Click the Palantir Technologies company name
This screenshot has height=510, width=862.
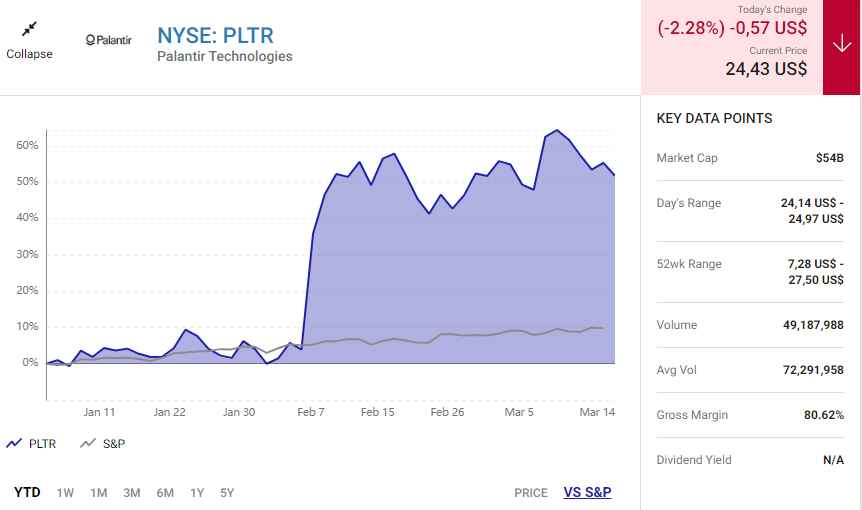[225, 57]
